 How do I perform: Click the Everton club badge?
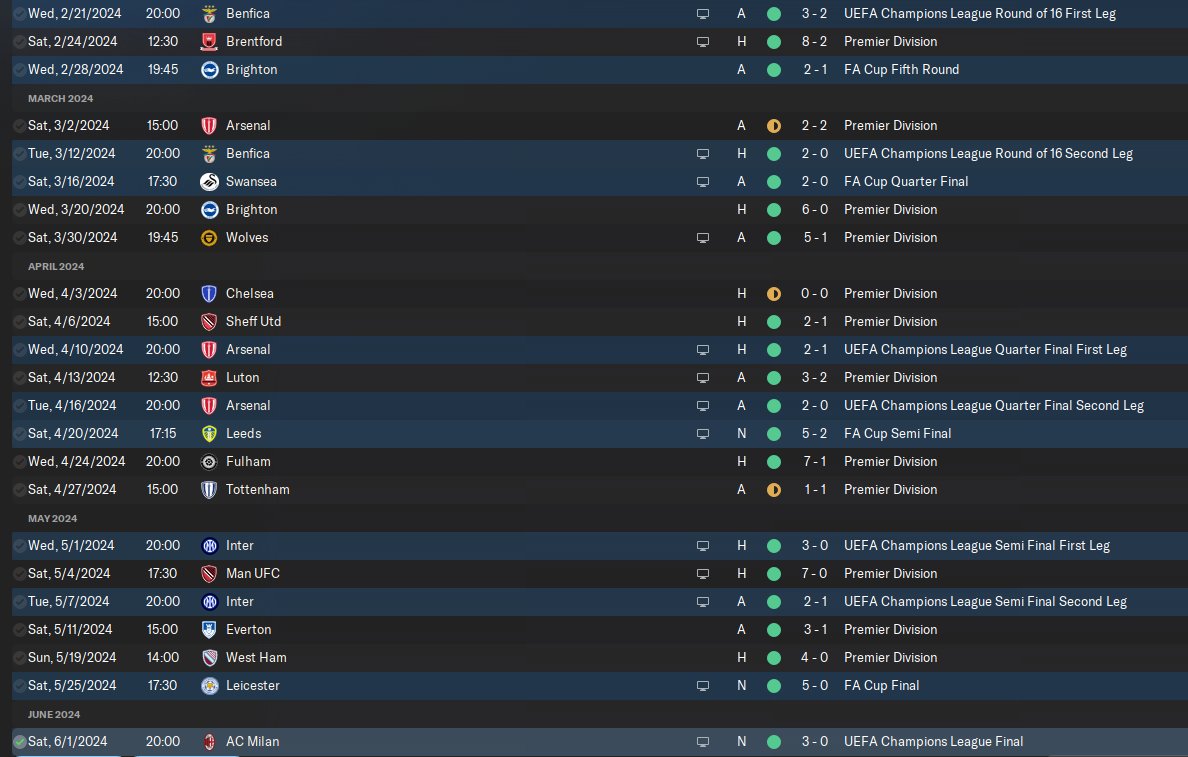tap(209, 630)
